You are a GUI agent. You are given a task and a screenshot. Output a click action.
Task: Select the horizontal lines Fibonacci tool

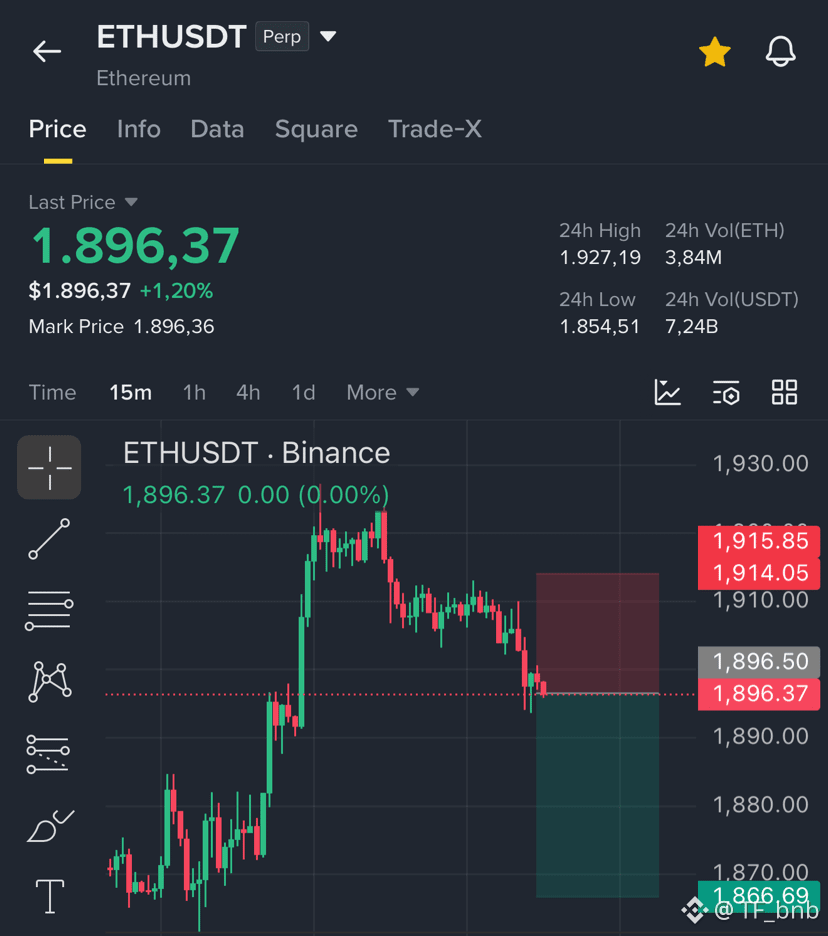tap(50, 610)
